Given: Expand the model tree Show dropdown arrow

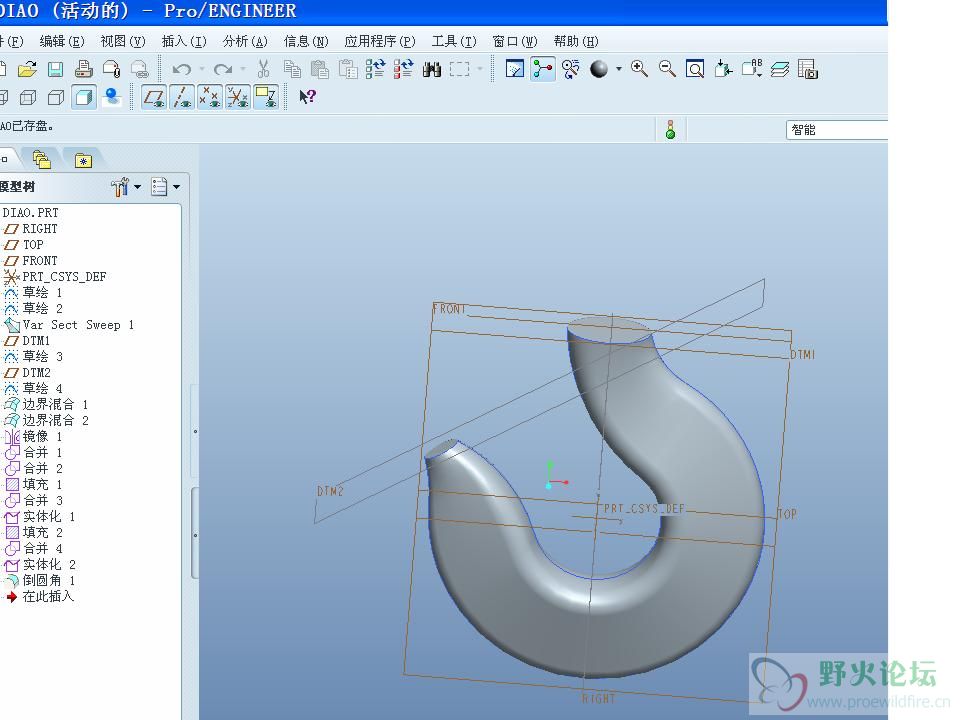Looking at the screenshot, I should pyautogui.click(x=176, y=187).
